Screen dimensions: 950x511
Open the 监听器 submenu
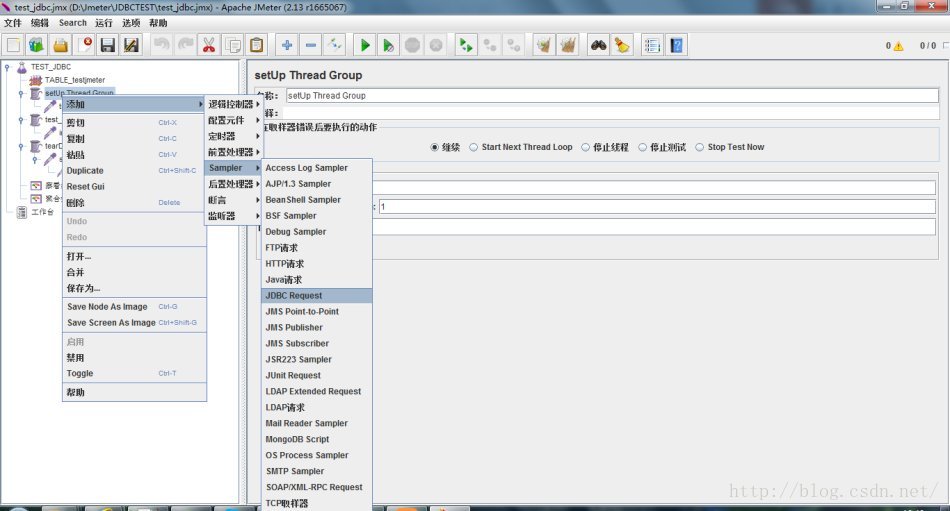[x=233, y=216]
